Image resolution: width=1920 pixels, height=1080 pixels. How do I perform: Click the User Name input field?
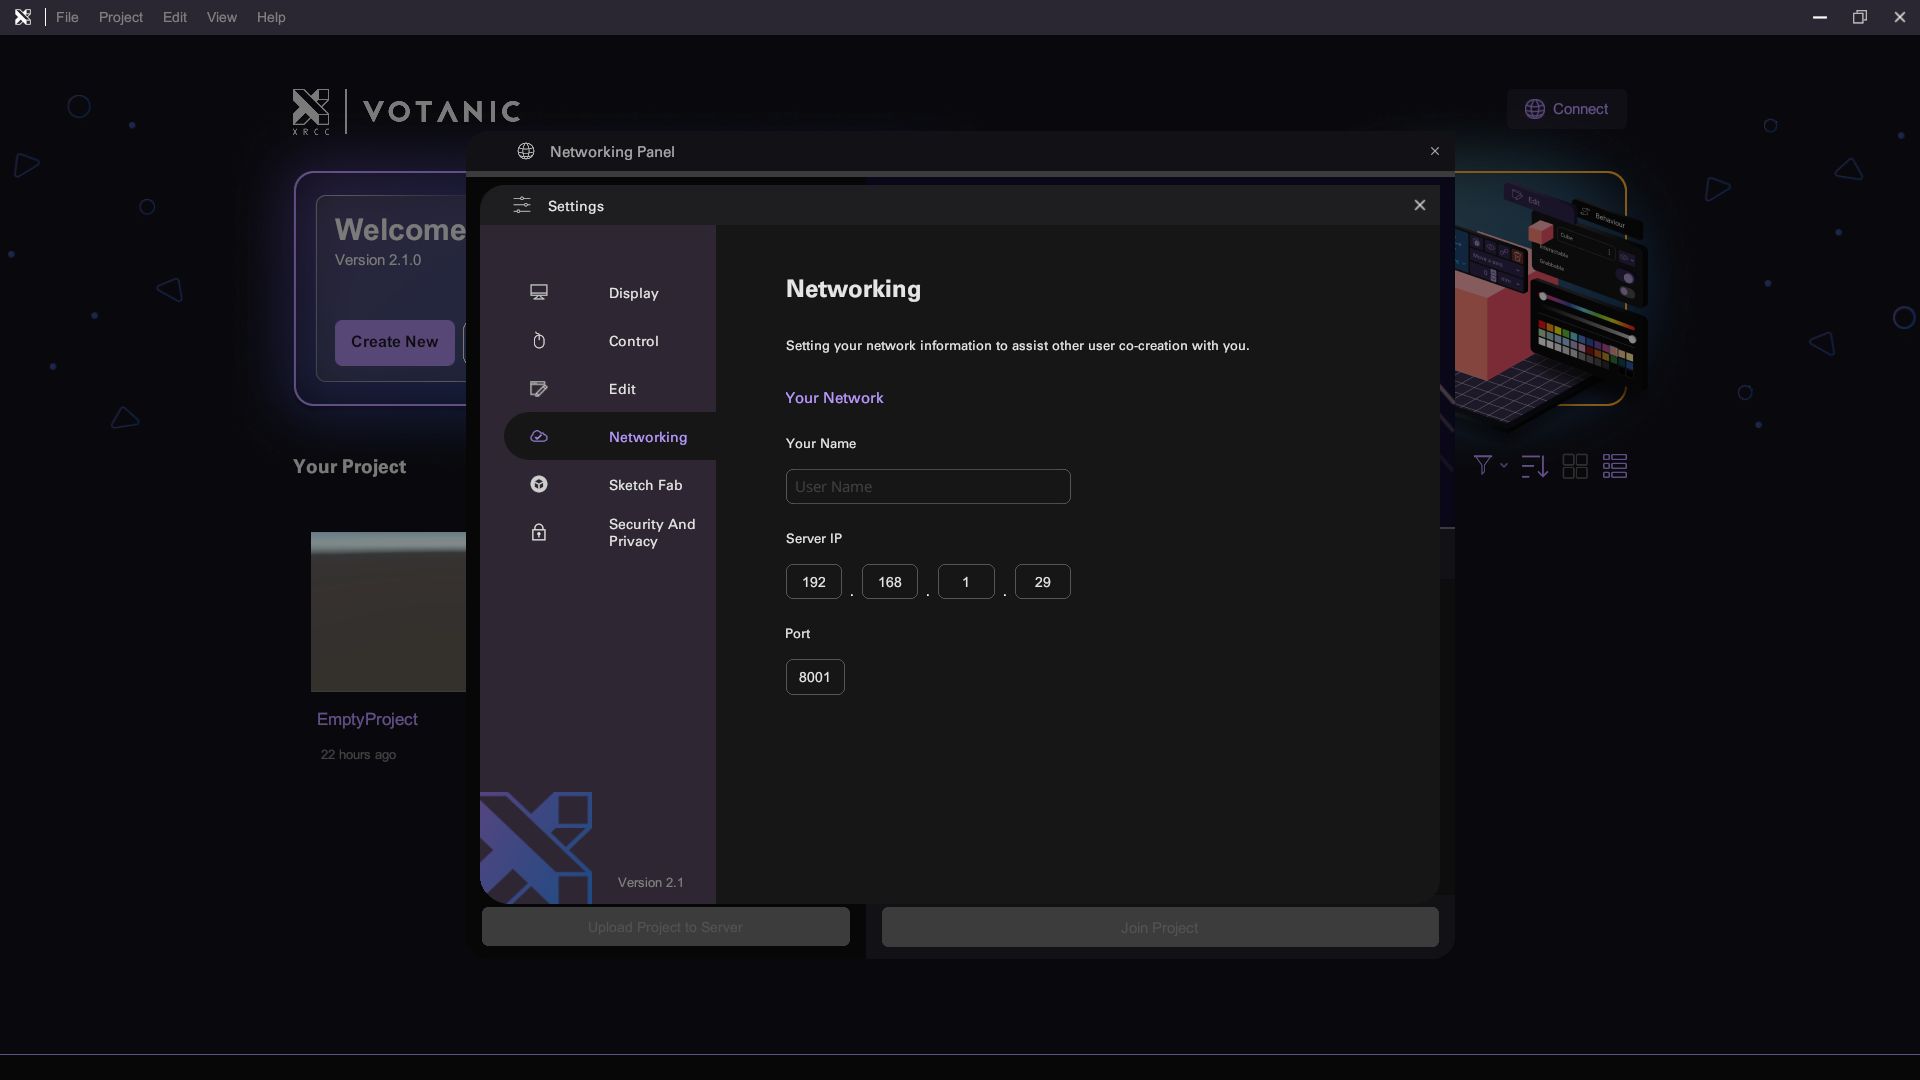point(927,487)
